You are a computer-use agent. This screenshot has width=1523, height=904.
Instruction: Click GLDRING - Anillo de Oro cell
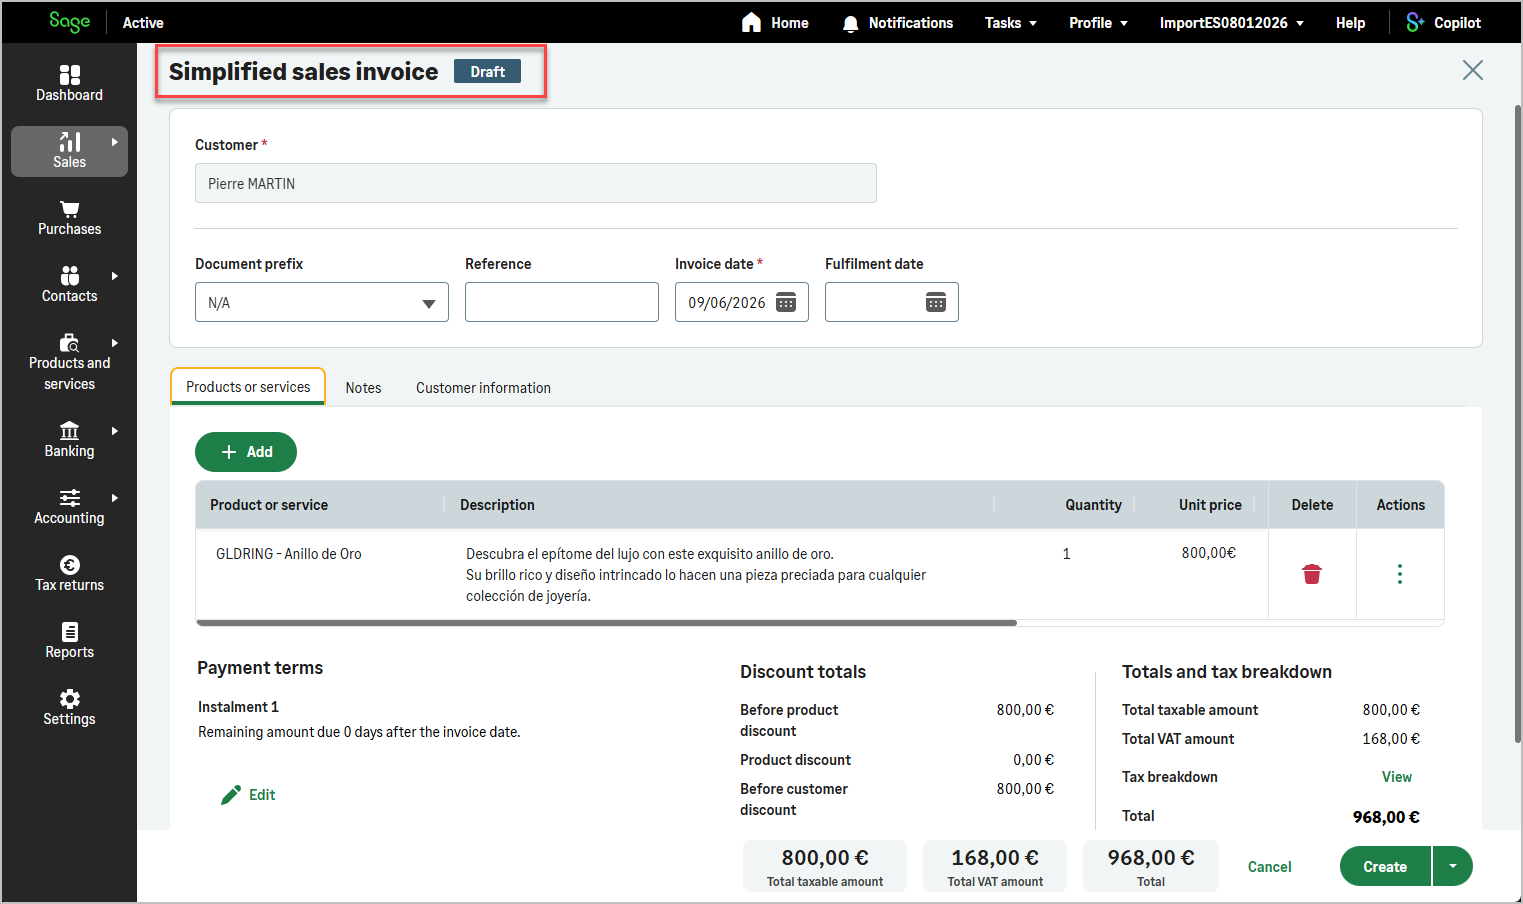pos(289,554)
